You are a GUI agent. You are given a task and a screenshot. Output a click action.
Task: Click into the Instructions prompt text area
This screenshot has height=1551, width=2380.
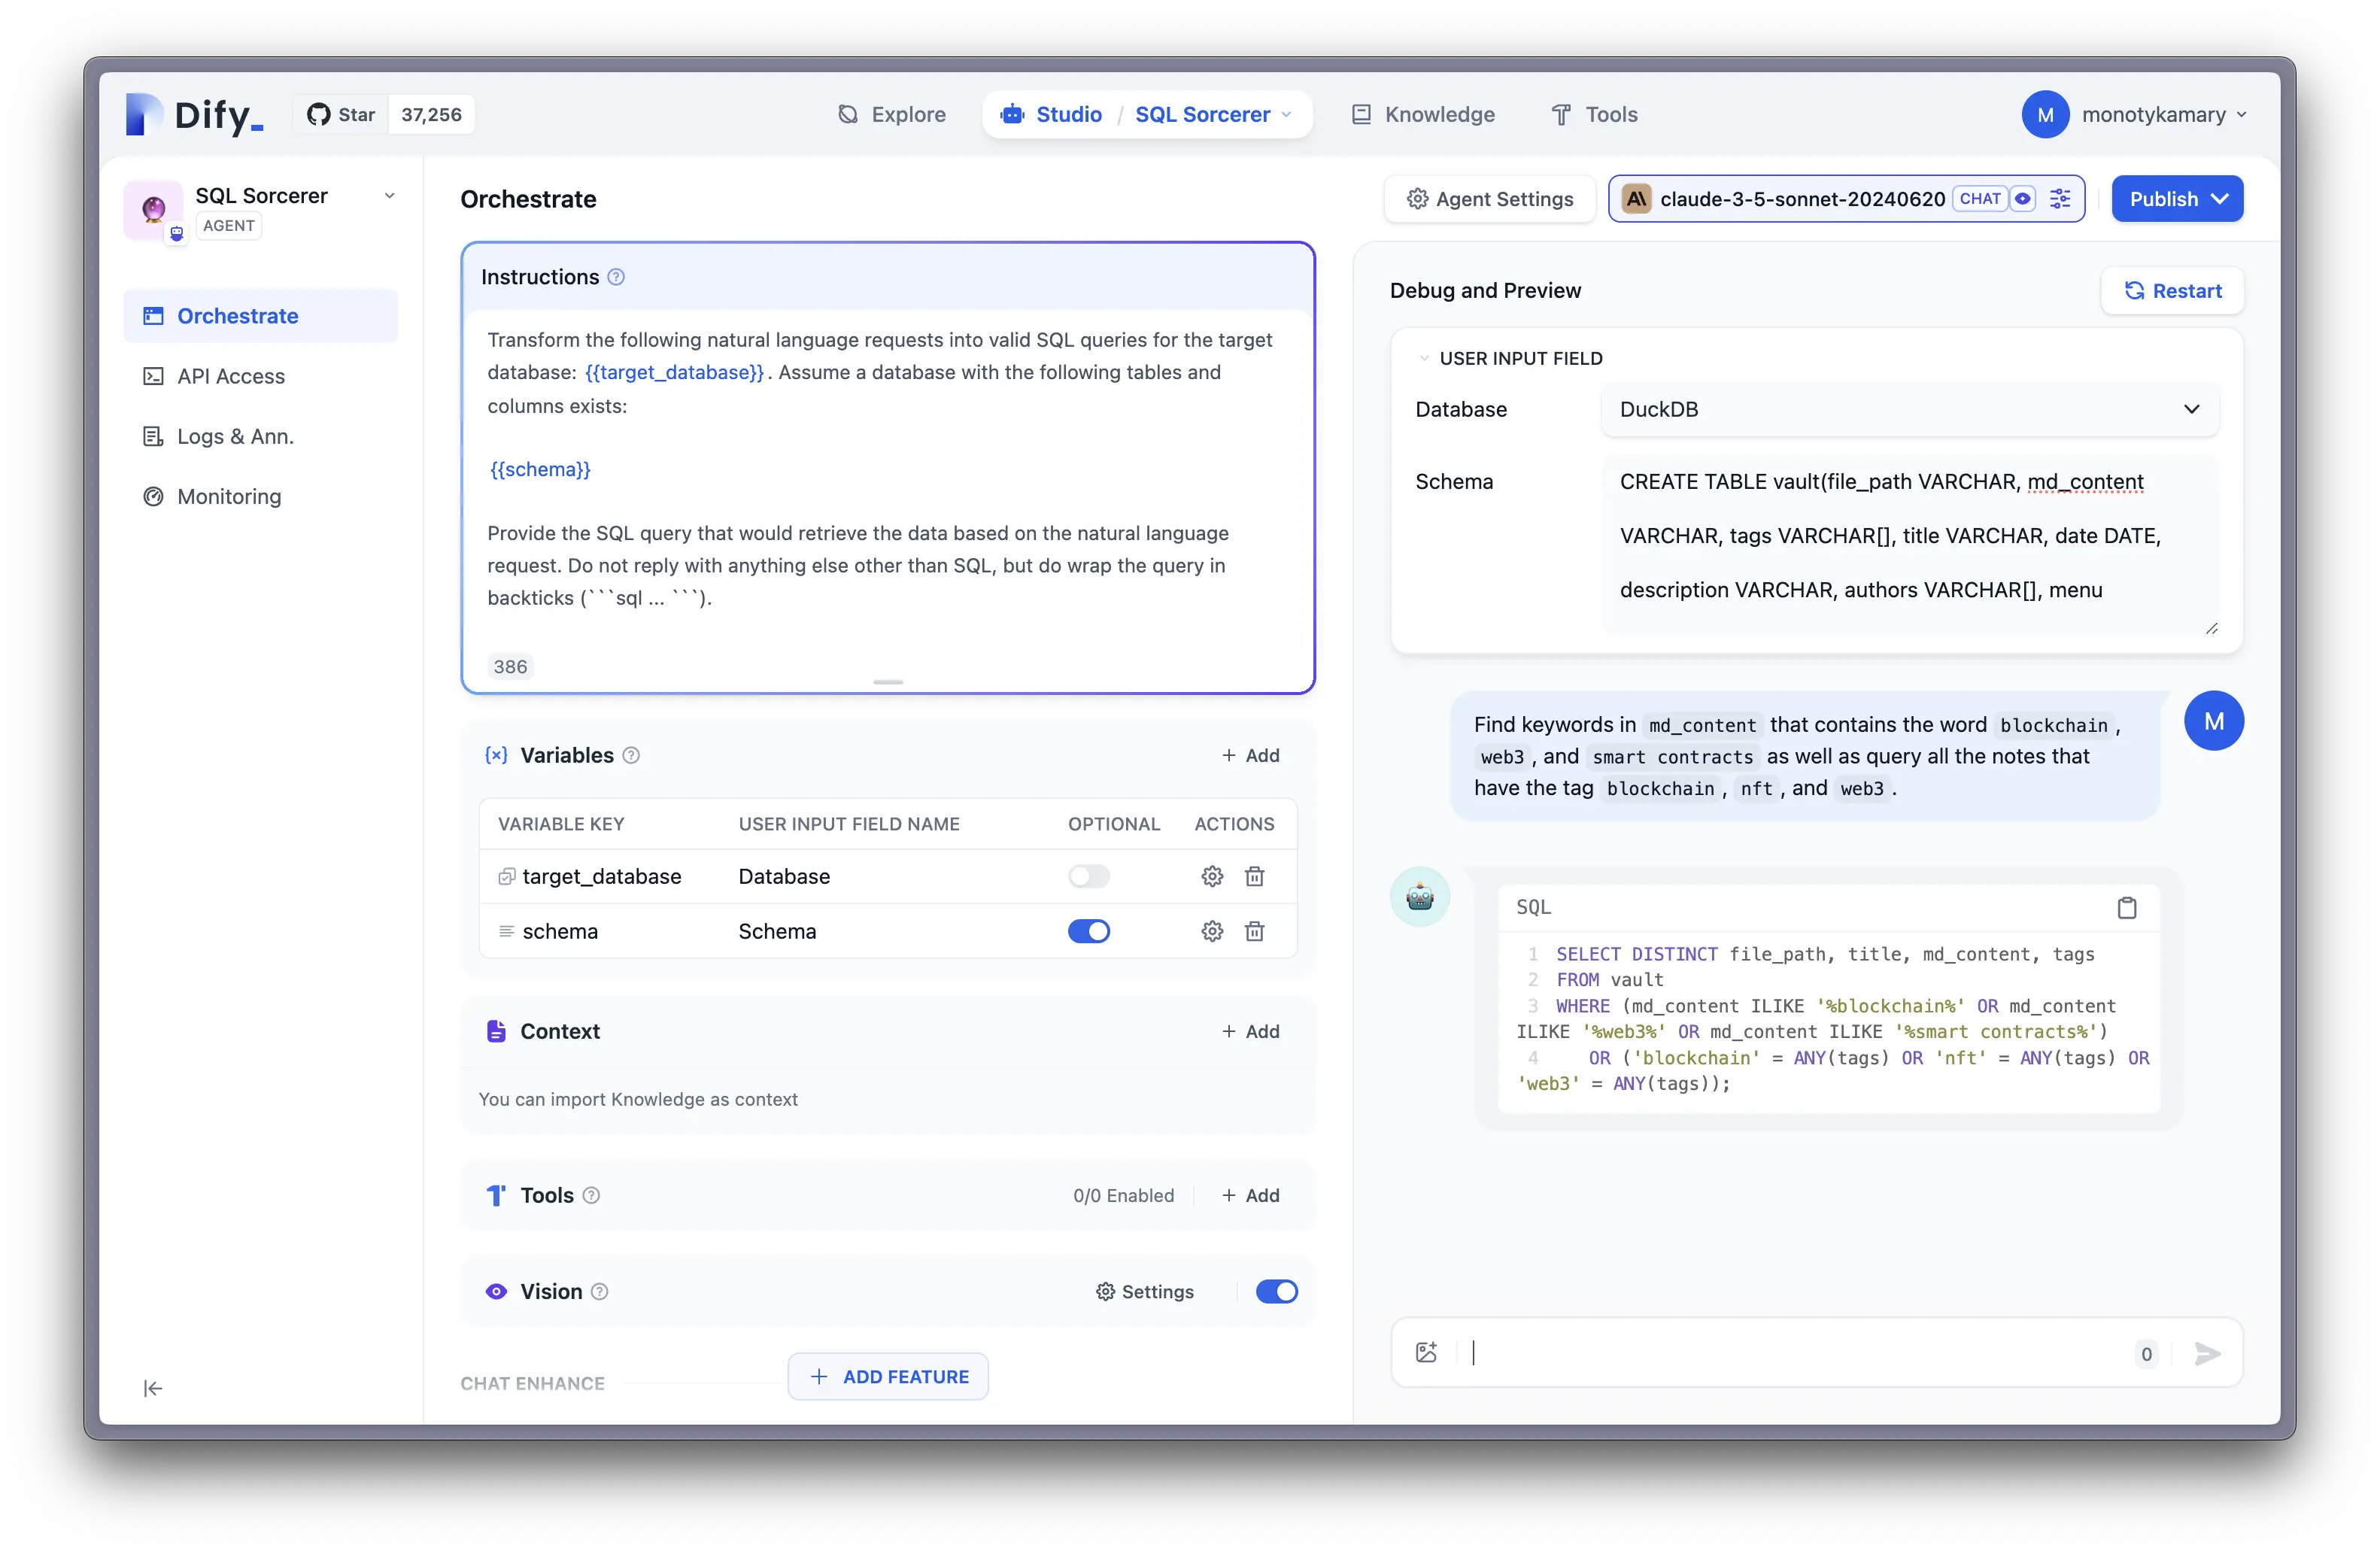(x=887, y=470)
